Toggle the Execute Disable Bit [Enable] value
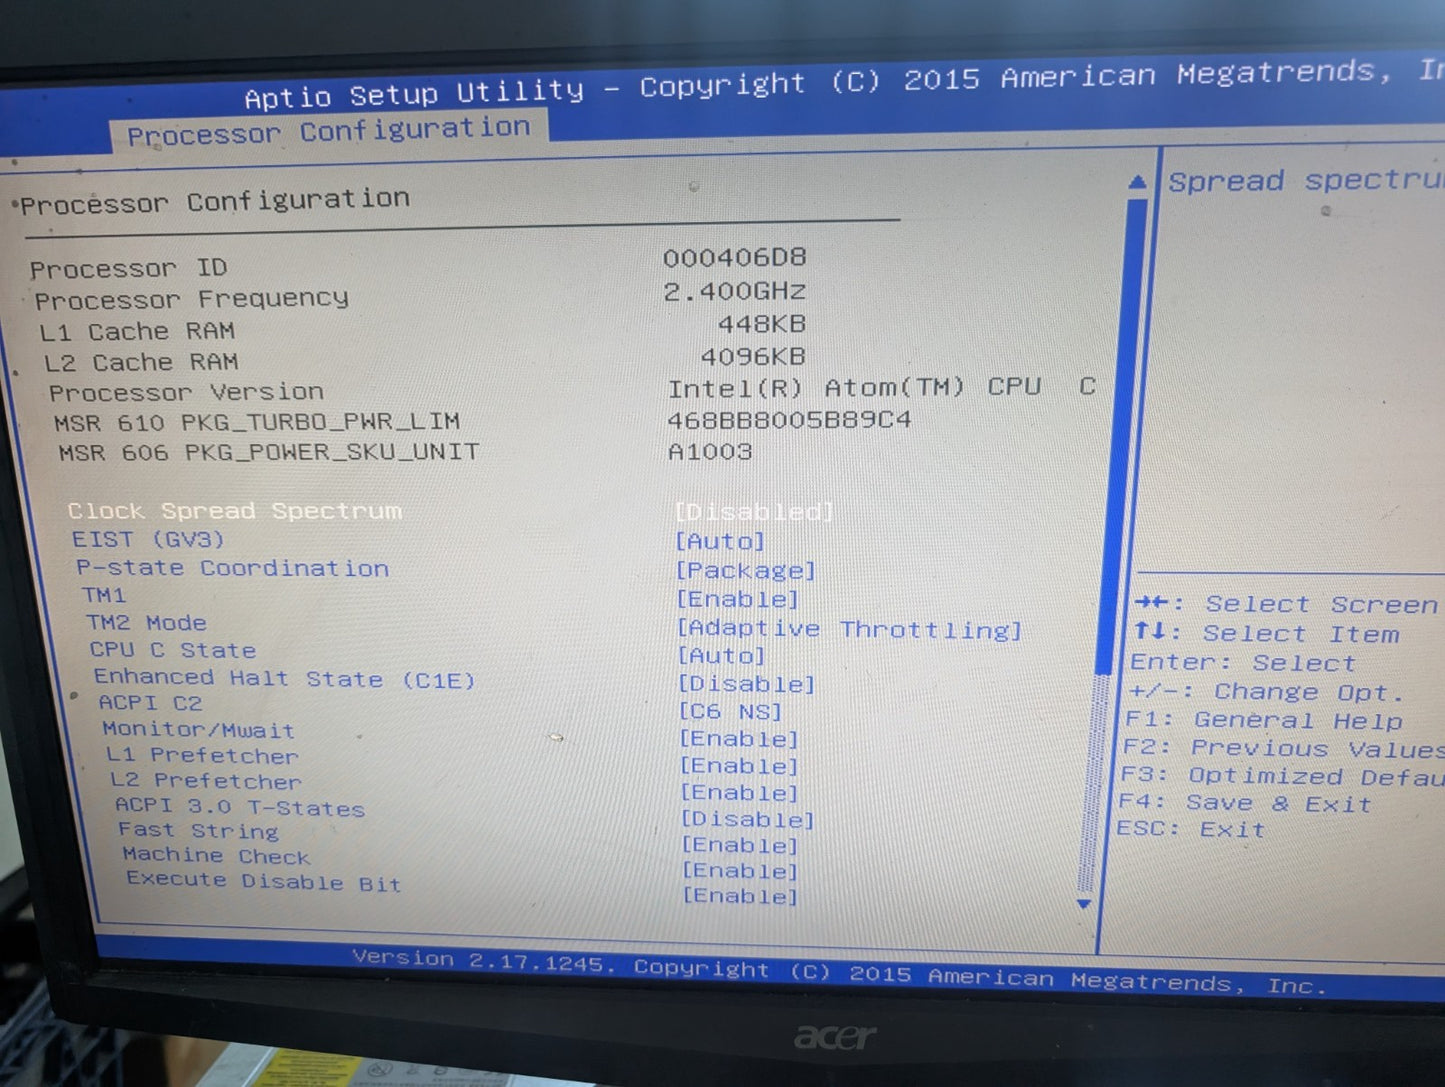 [740, 896]
